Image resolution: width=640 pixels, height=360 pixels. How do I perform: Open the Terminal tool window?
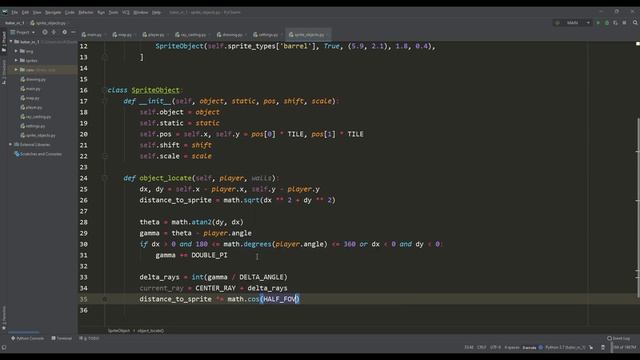click(62, 338)
